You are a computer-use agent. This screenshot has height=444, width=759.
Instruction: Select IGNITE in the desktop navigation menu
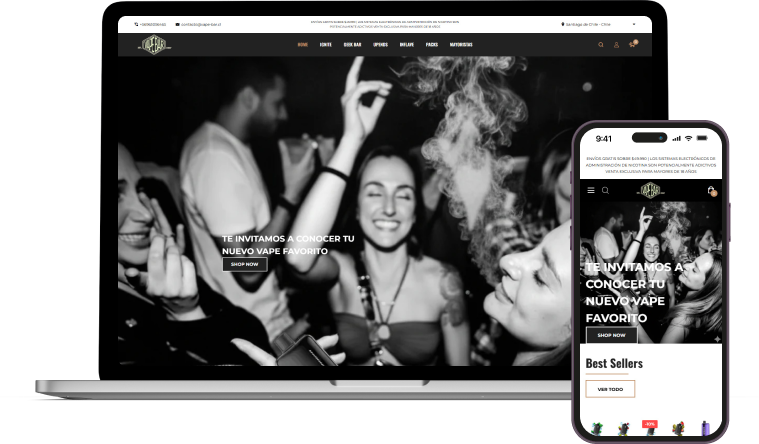[x=326, y=45]
